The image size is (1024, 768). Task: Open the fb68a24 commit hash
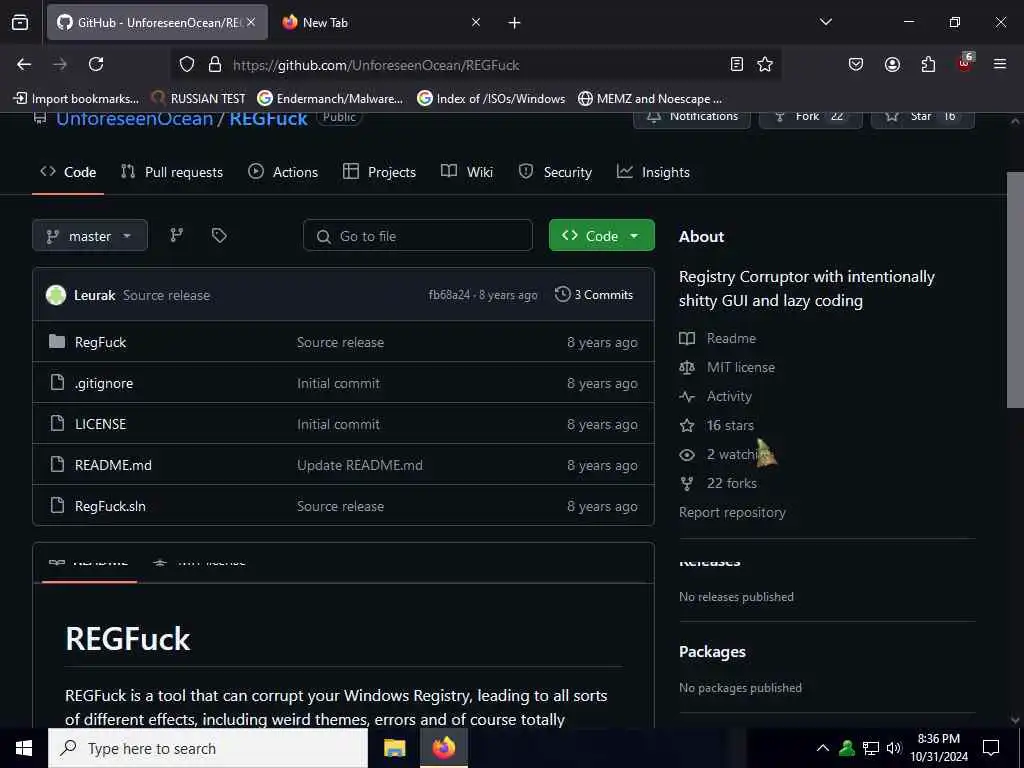tap(449, 295)
